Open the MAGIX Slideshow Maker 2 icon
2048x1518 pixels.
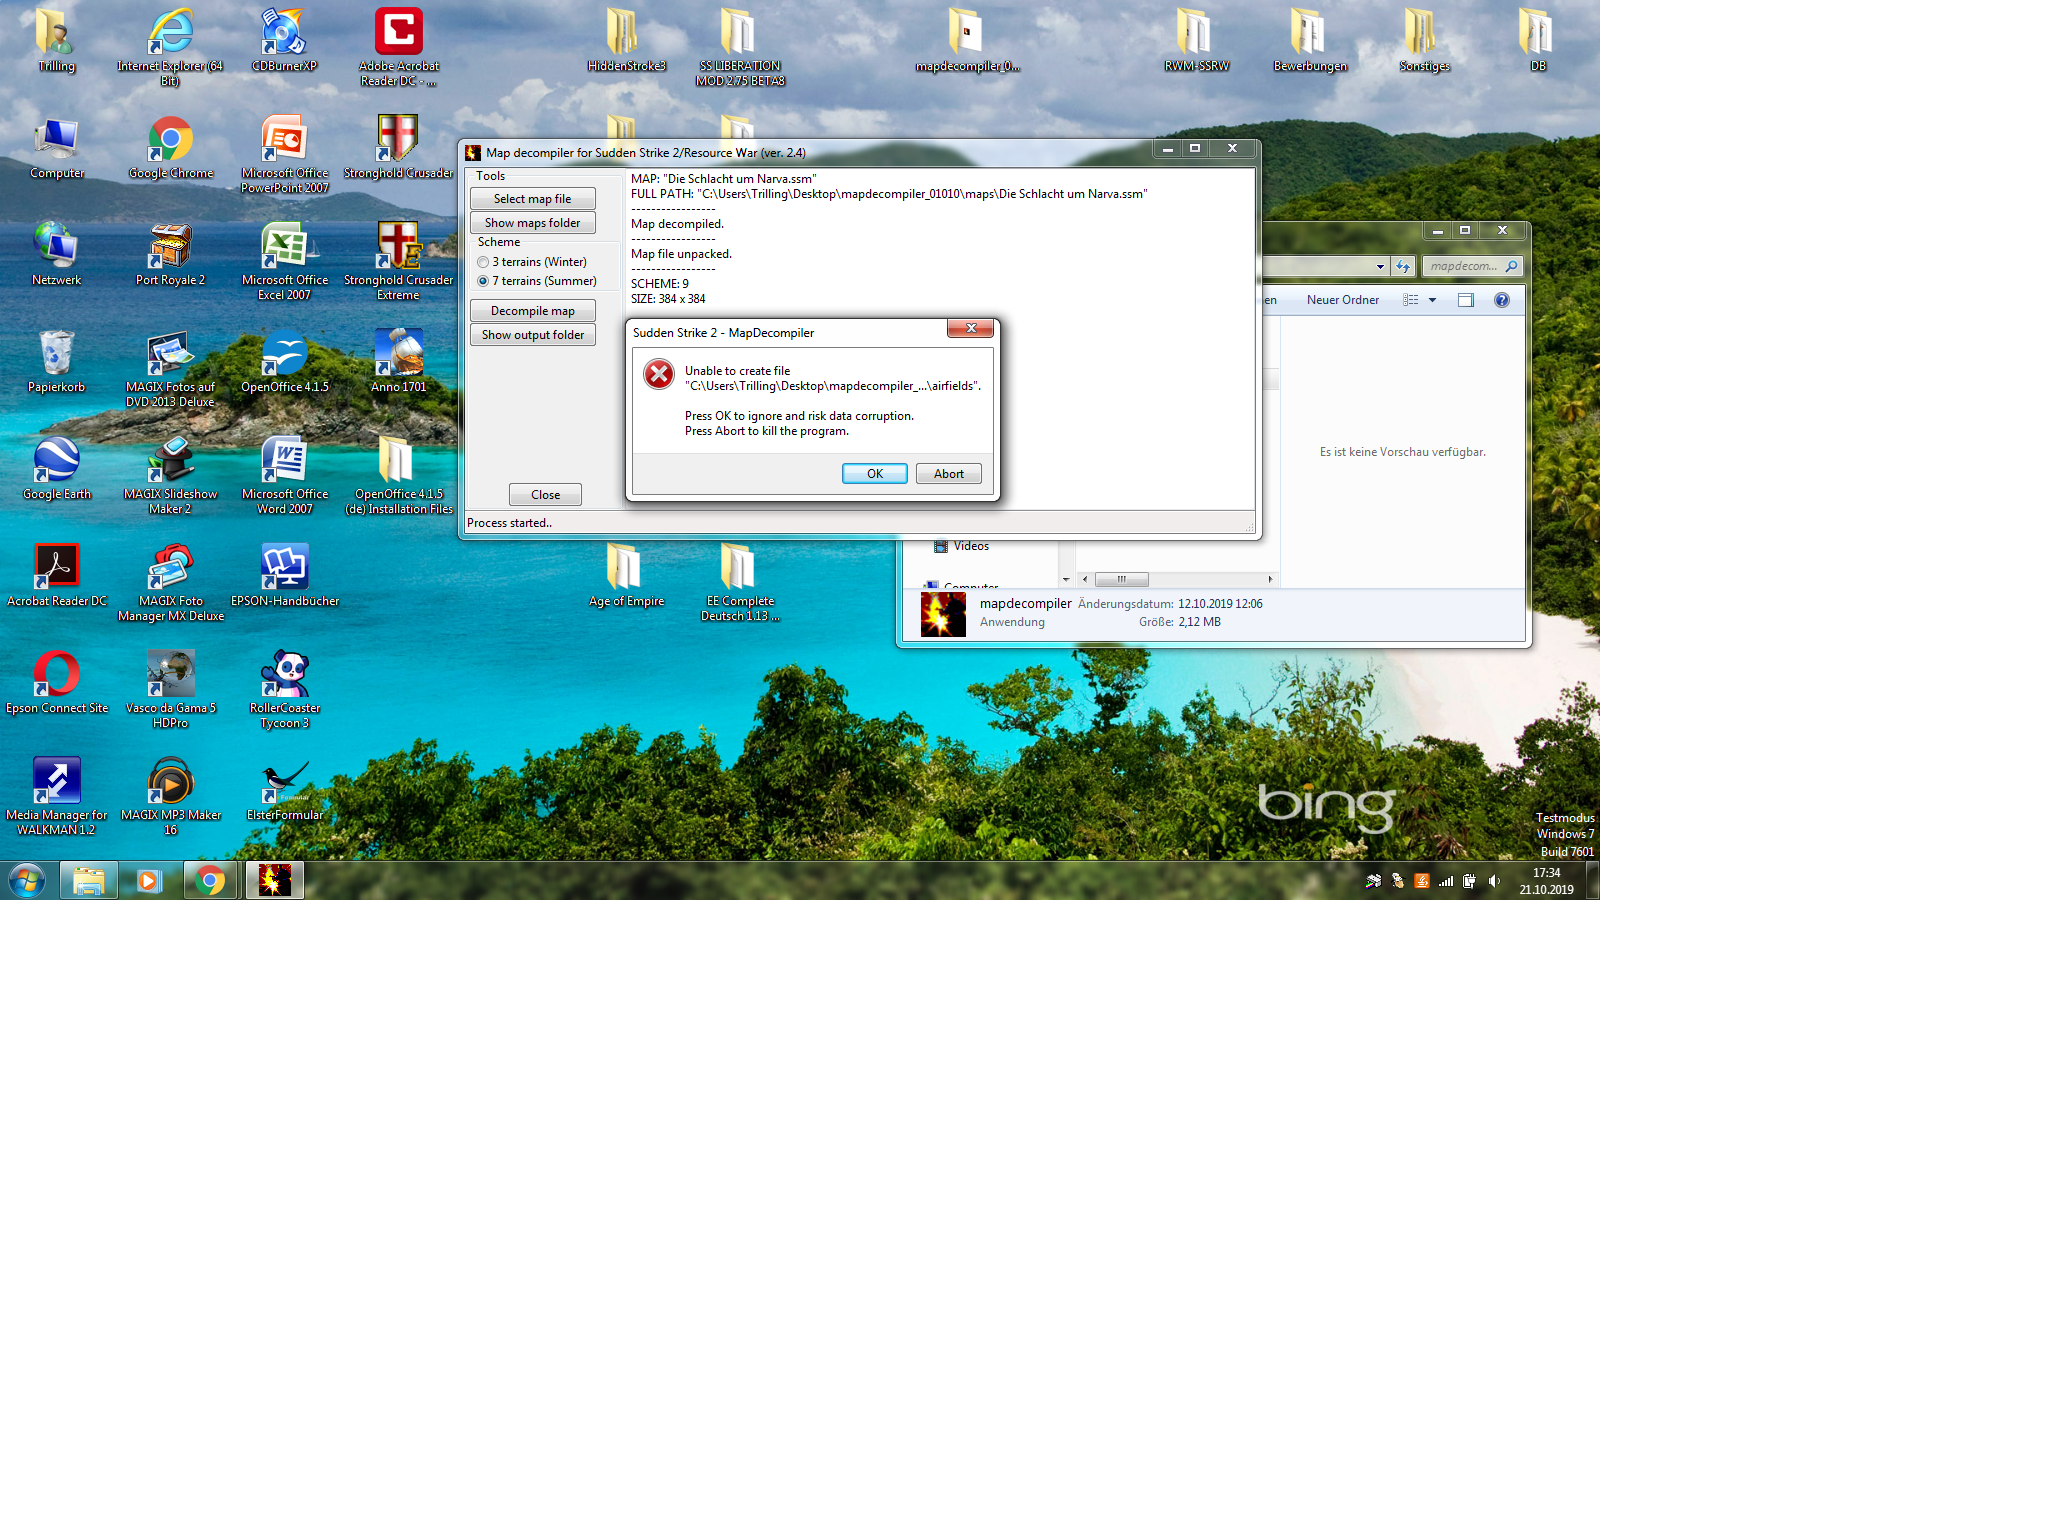coord(170,474)
